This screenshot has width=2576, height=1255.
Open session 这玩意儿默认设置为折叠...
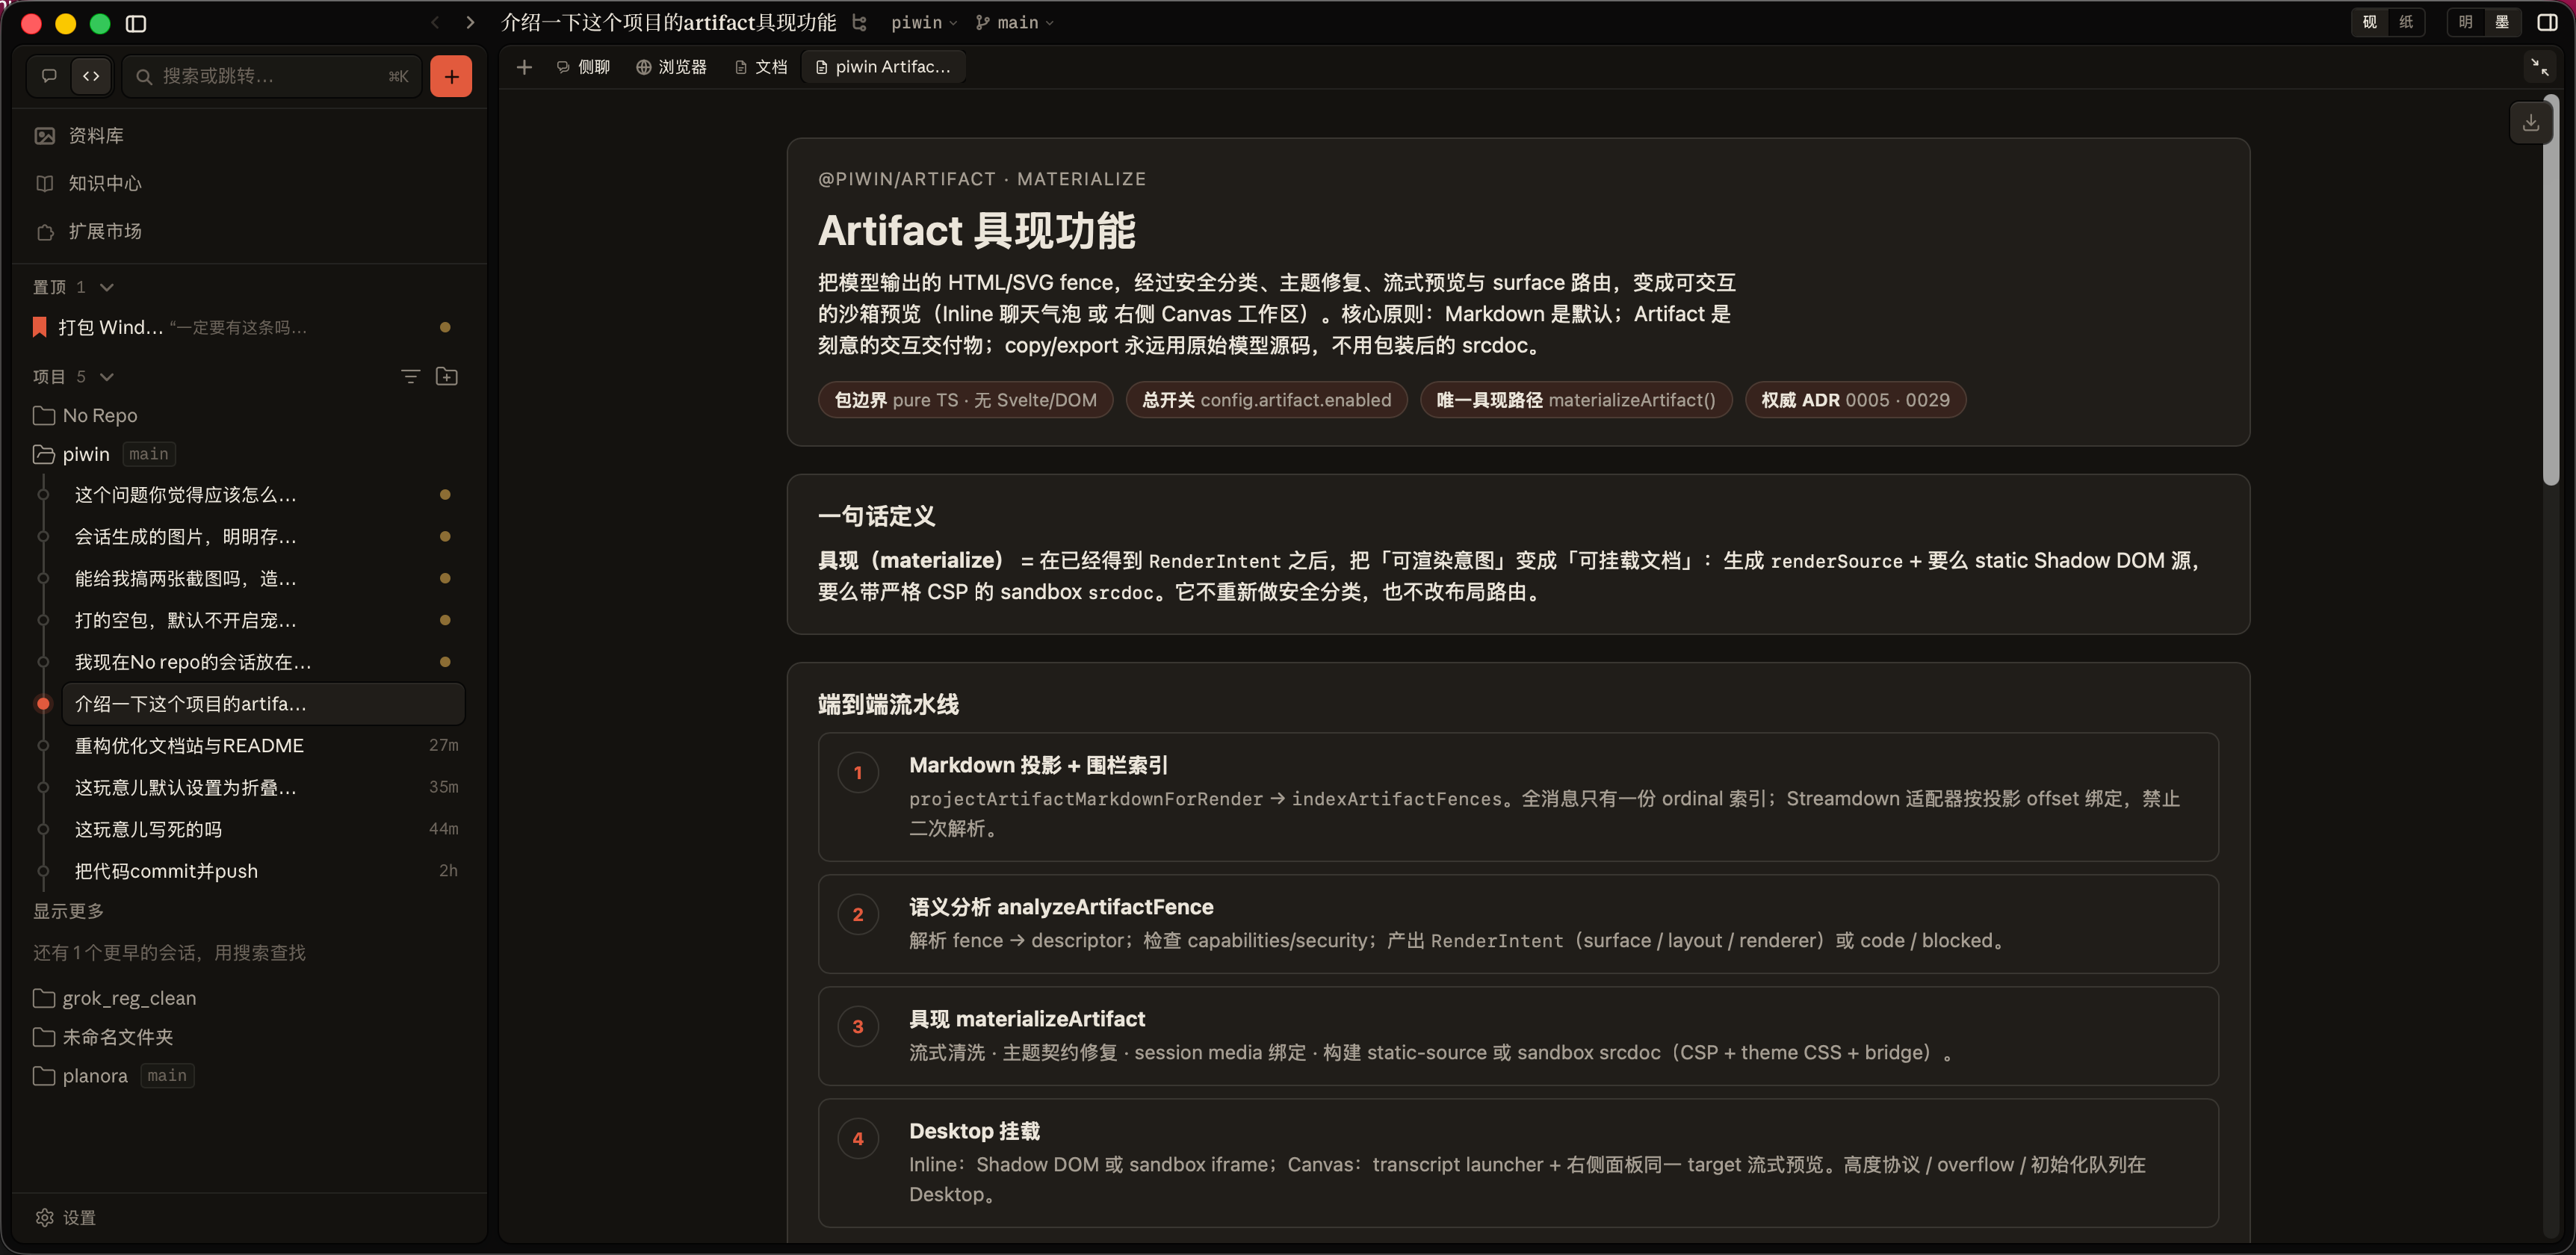click(x=262, y=788)
